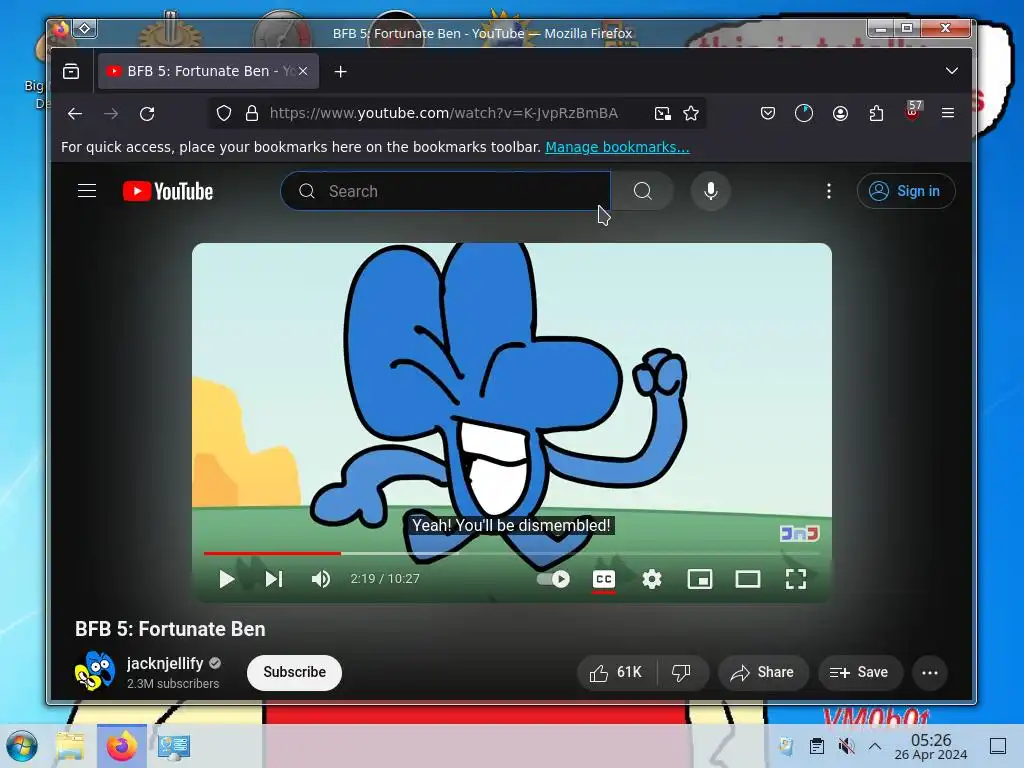Expand the list all tabs chevron

tap(952, 71)
